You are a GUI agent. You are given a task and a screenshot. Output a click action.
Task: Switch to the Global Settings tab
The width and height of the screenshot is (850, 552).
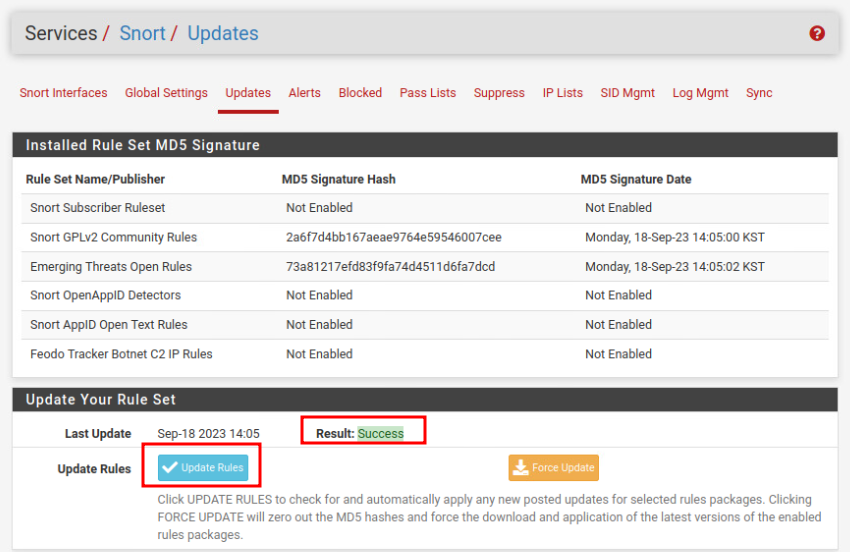[166, 93]
